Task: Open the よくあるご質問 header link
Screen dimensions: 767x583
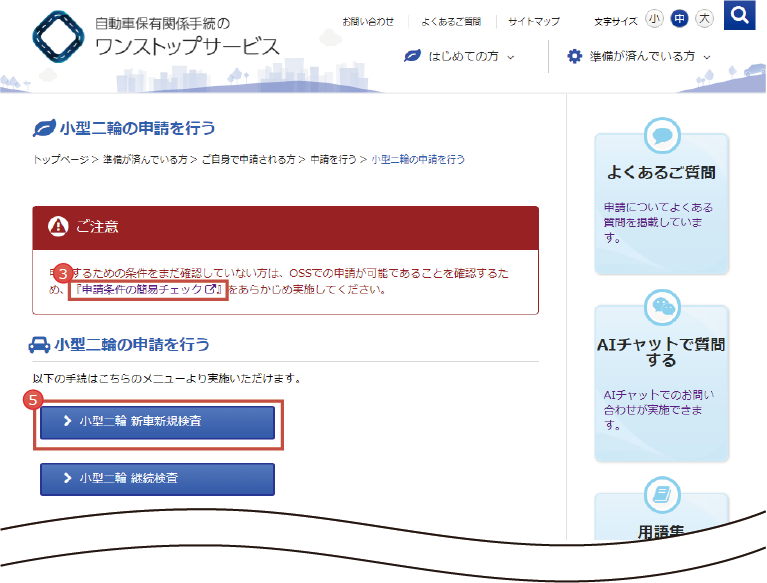Action: 451,22
